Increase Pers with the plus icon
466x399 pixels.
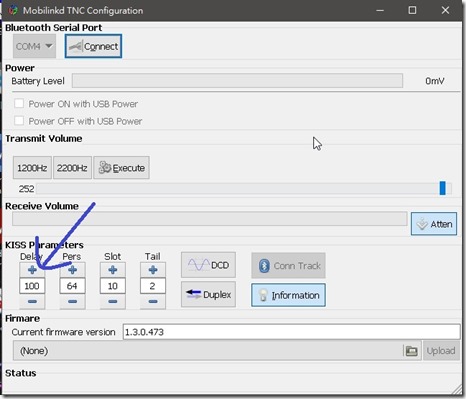click(x=72, y=270)
